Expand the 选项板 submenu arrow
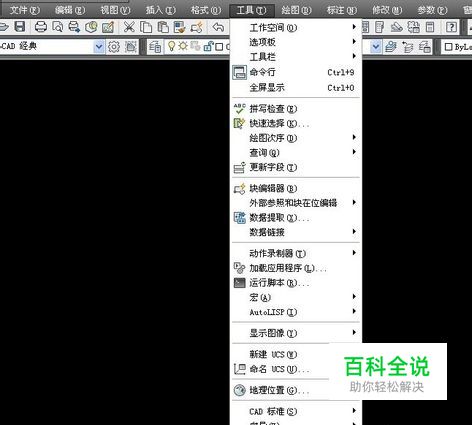 [354, 42]
